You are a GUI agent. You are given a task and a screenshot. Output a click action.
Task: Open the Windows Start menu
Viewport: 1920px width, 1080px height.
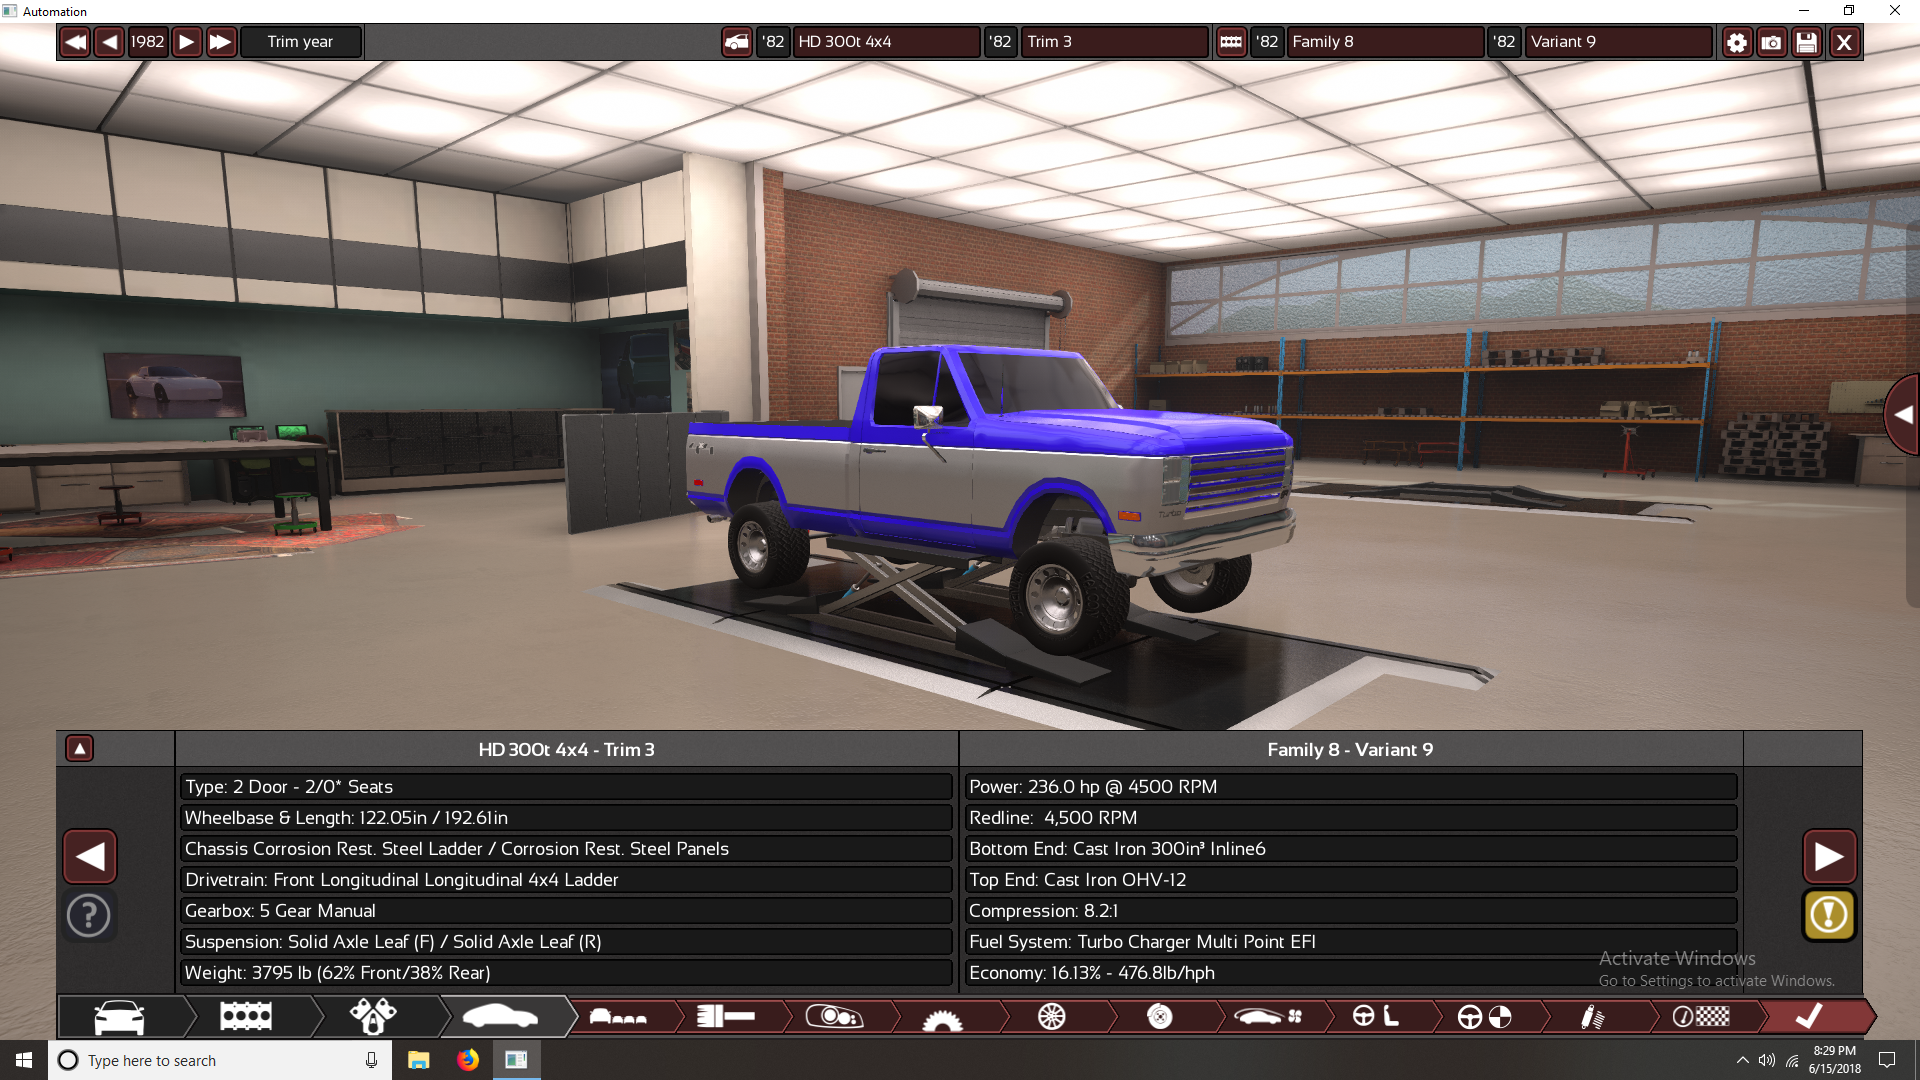click(x=24, y=1060)
